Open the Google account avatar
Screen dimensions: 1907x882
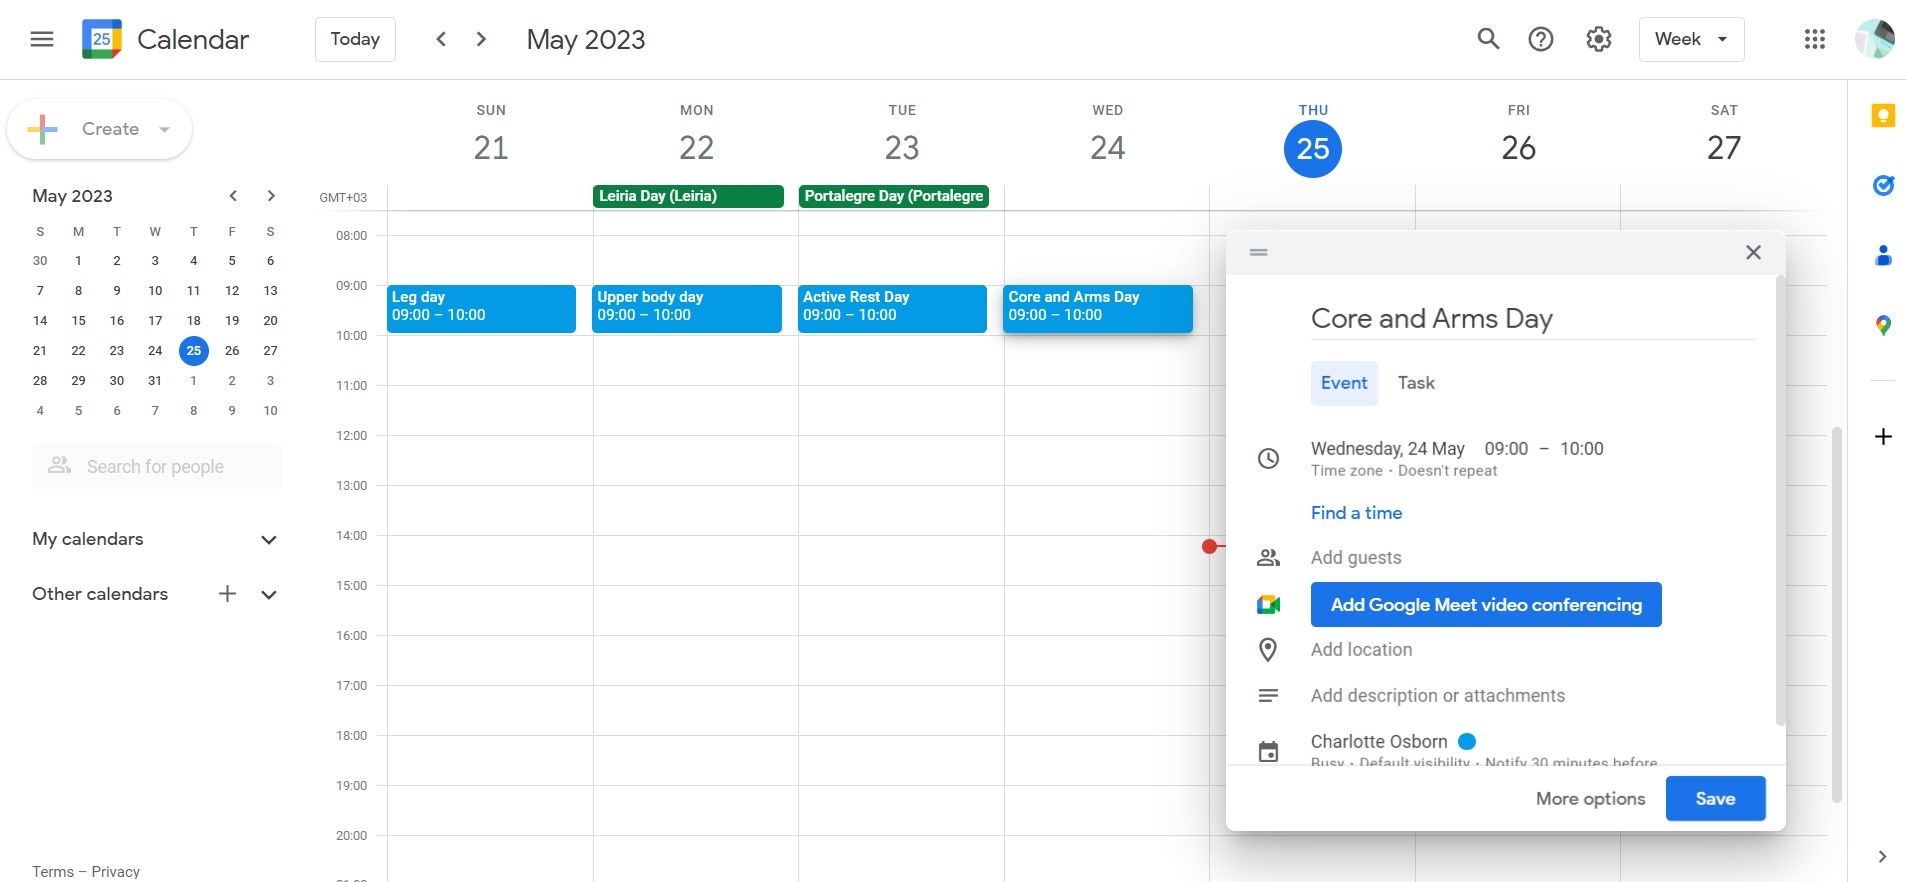coord(1874,39)
